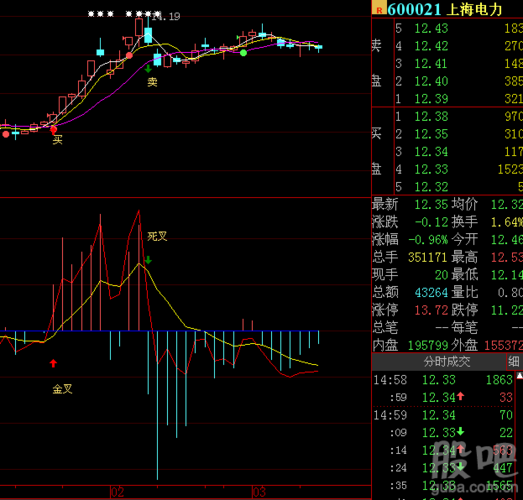Click the 最高 label
Image resolution: width=523 pixels, height=500 pixels.
click(x=465, y=258)
